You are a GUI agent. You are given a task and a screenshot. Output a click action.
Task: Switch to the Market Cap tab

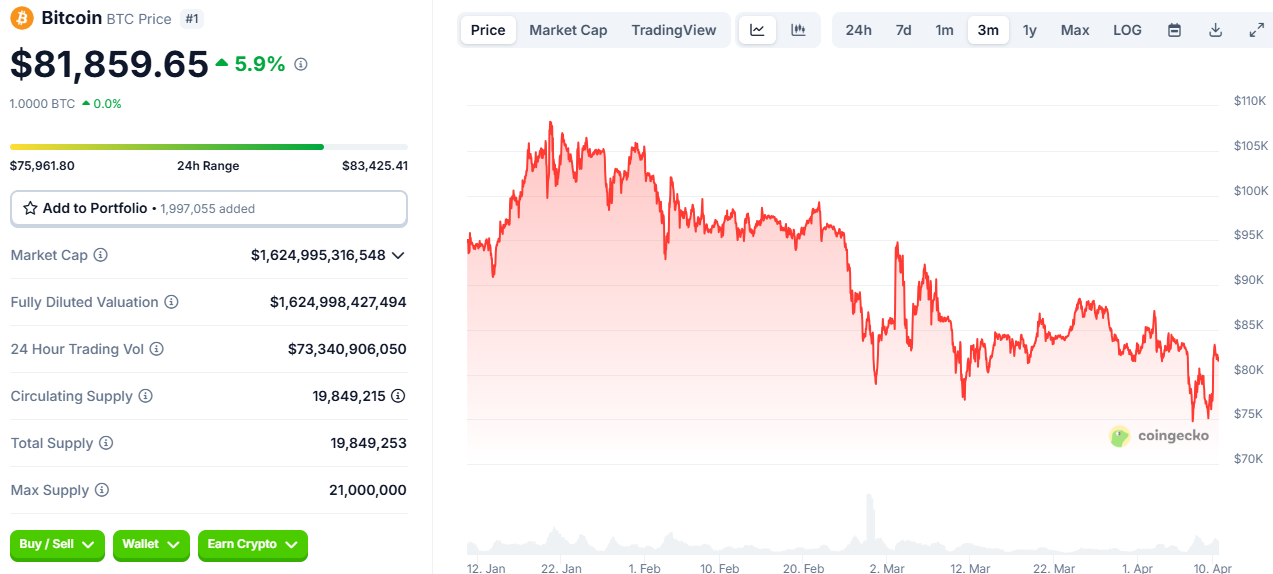point(568,30)
